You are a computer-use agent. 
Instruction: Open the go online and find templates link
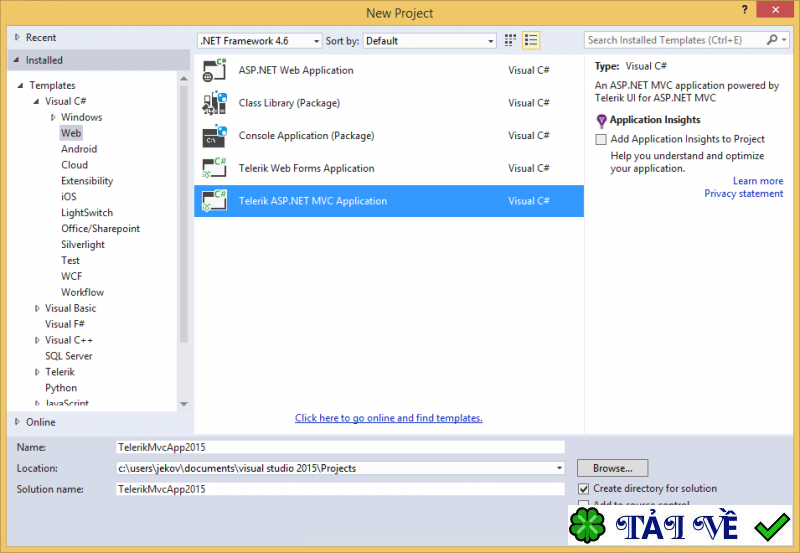389,418
